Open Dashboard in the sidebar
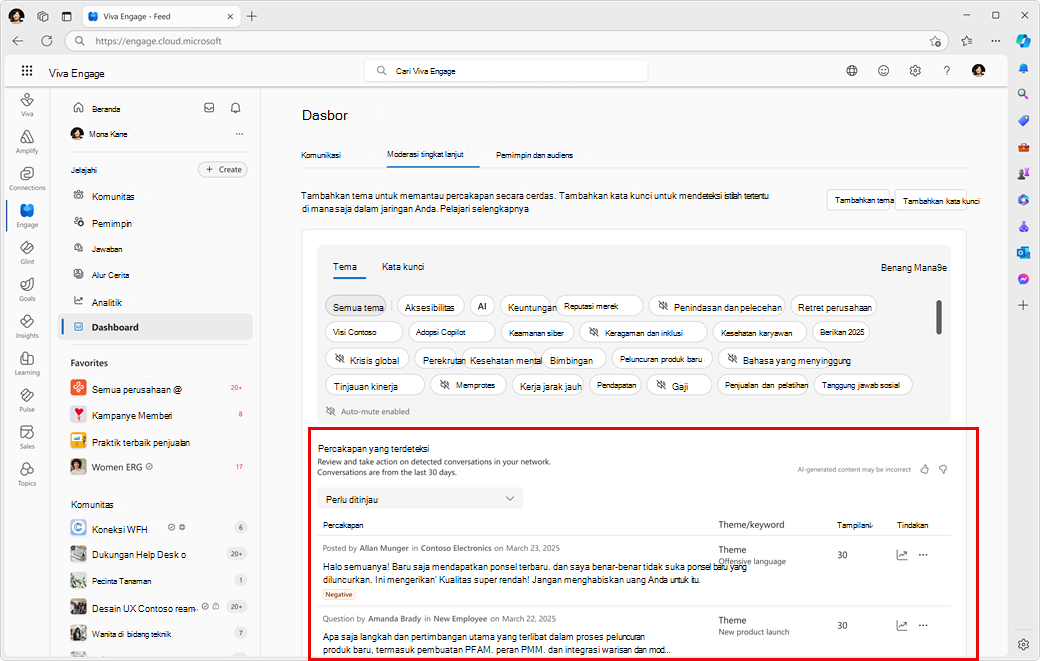Viewport: 1040px width, 661px height. (155, 327)
